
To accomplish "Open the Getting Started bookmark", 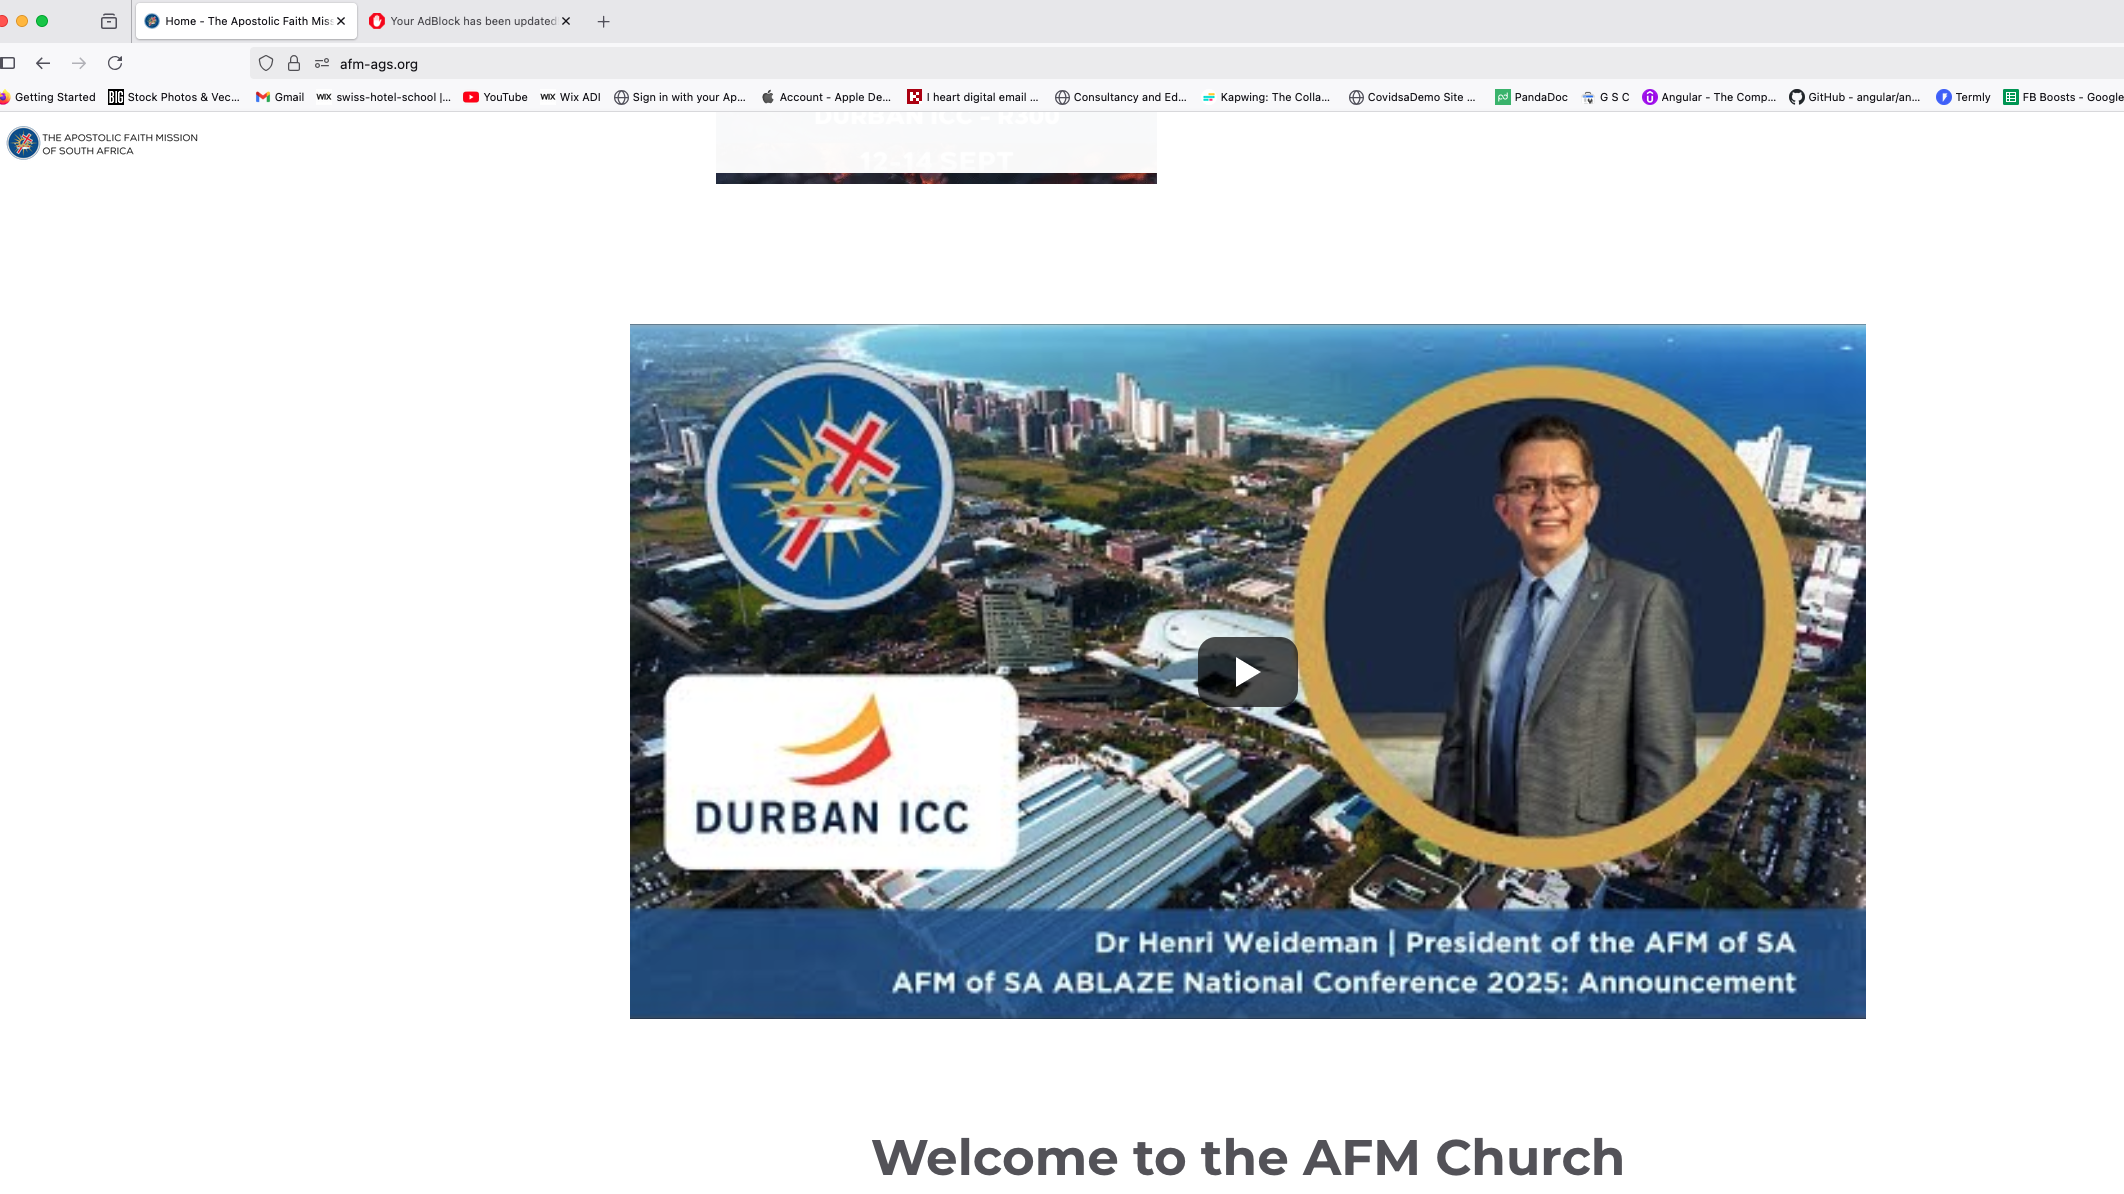I will (48, 97).
